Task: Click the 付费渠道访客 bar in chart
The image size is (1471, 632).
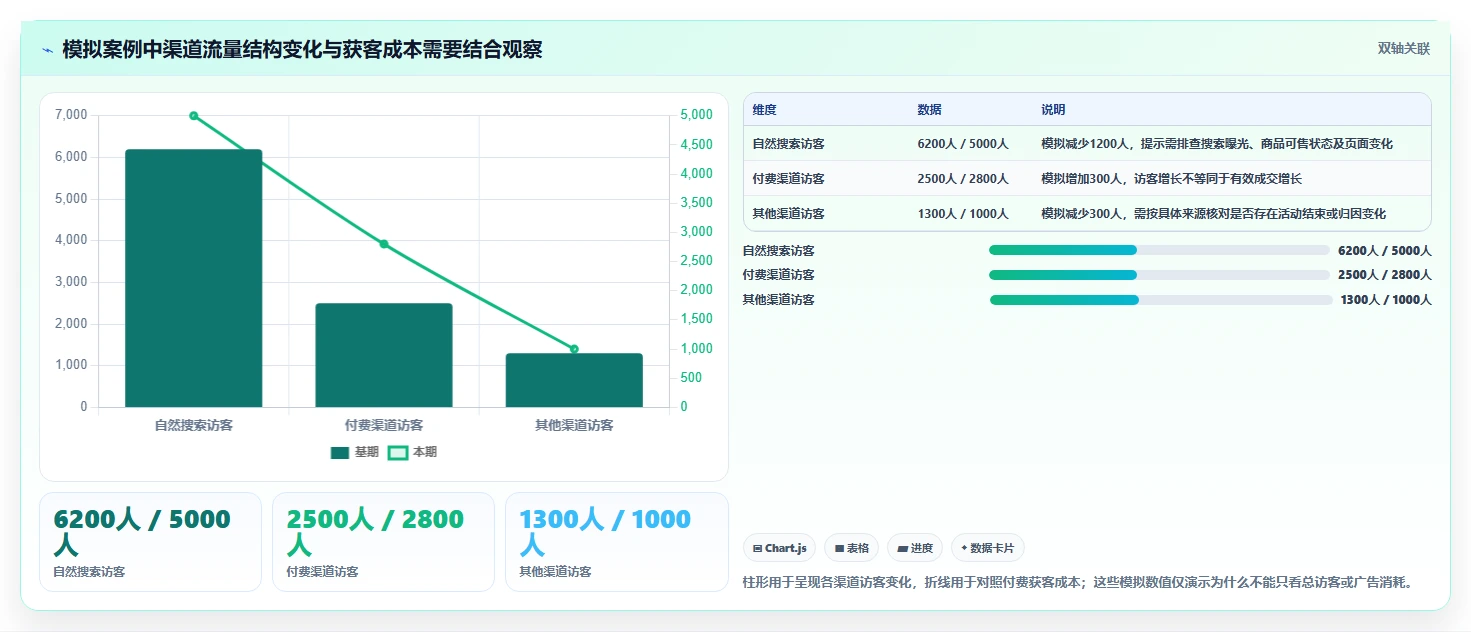Action: pyautogui.click(x=384, y=355)
